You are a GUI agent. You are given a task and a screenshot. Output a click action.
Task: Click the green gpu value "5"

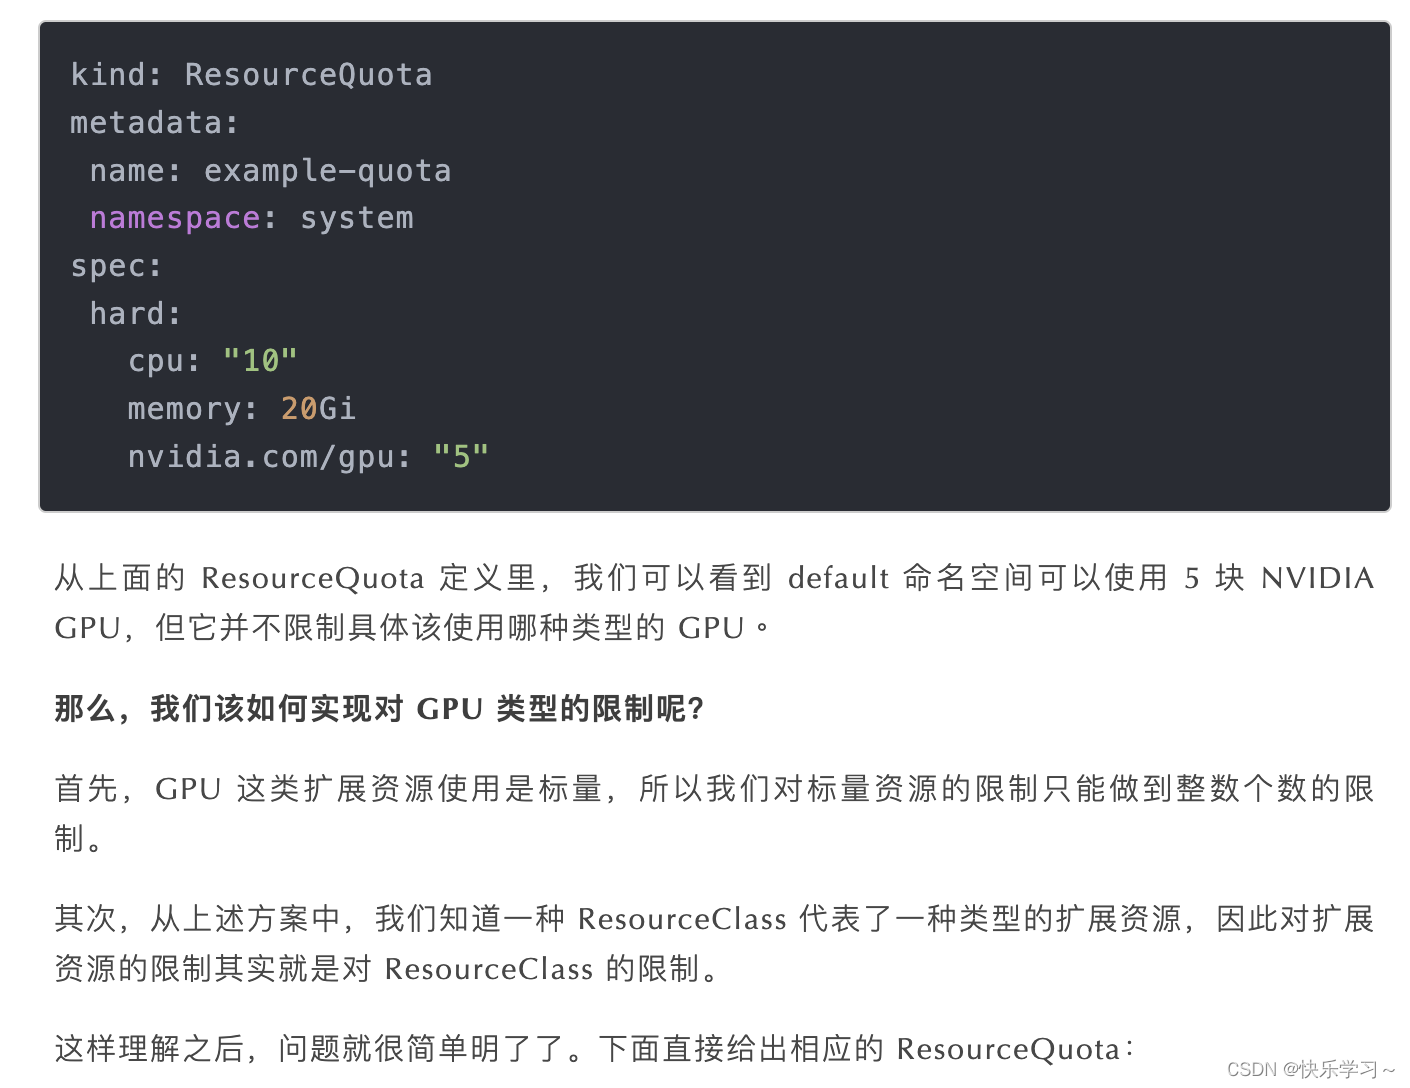pos(461,457)
